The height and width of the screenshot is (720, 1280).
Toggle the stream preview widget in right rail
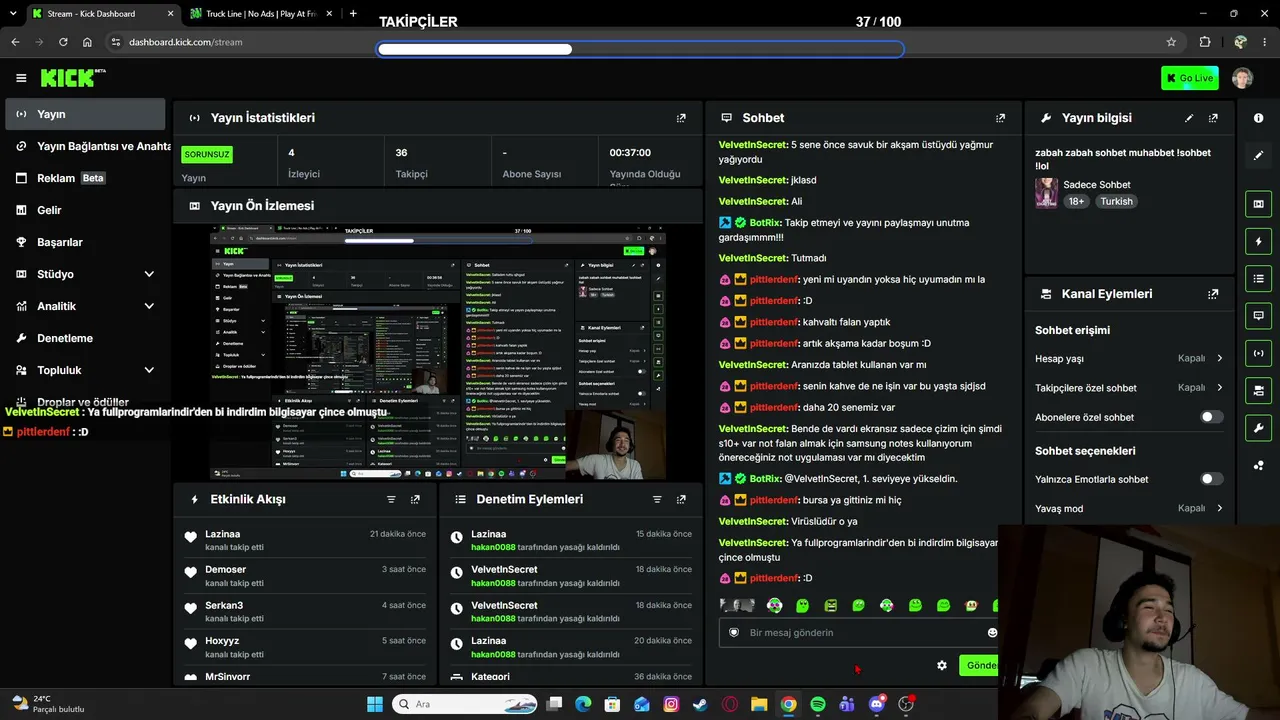pyautogui.click(x=1258, y=204)
